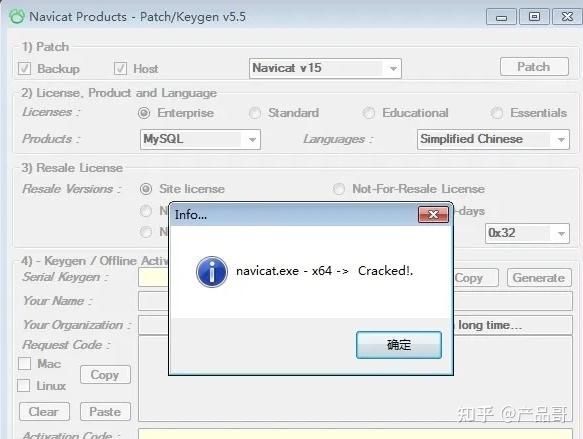
Task: Toggle the Mac checkbox
Action: [x=25, y=364]
